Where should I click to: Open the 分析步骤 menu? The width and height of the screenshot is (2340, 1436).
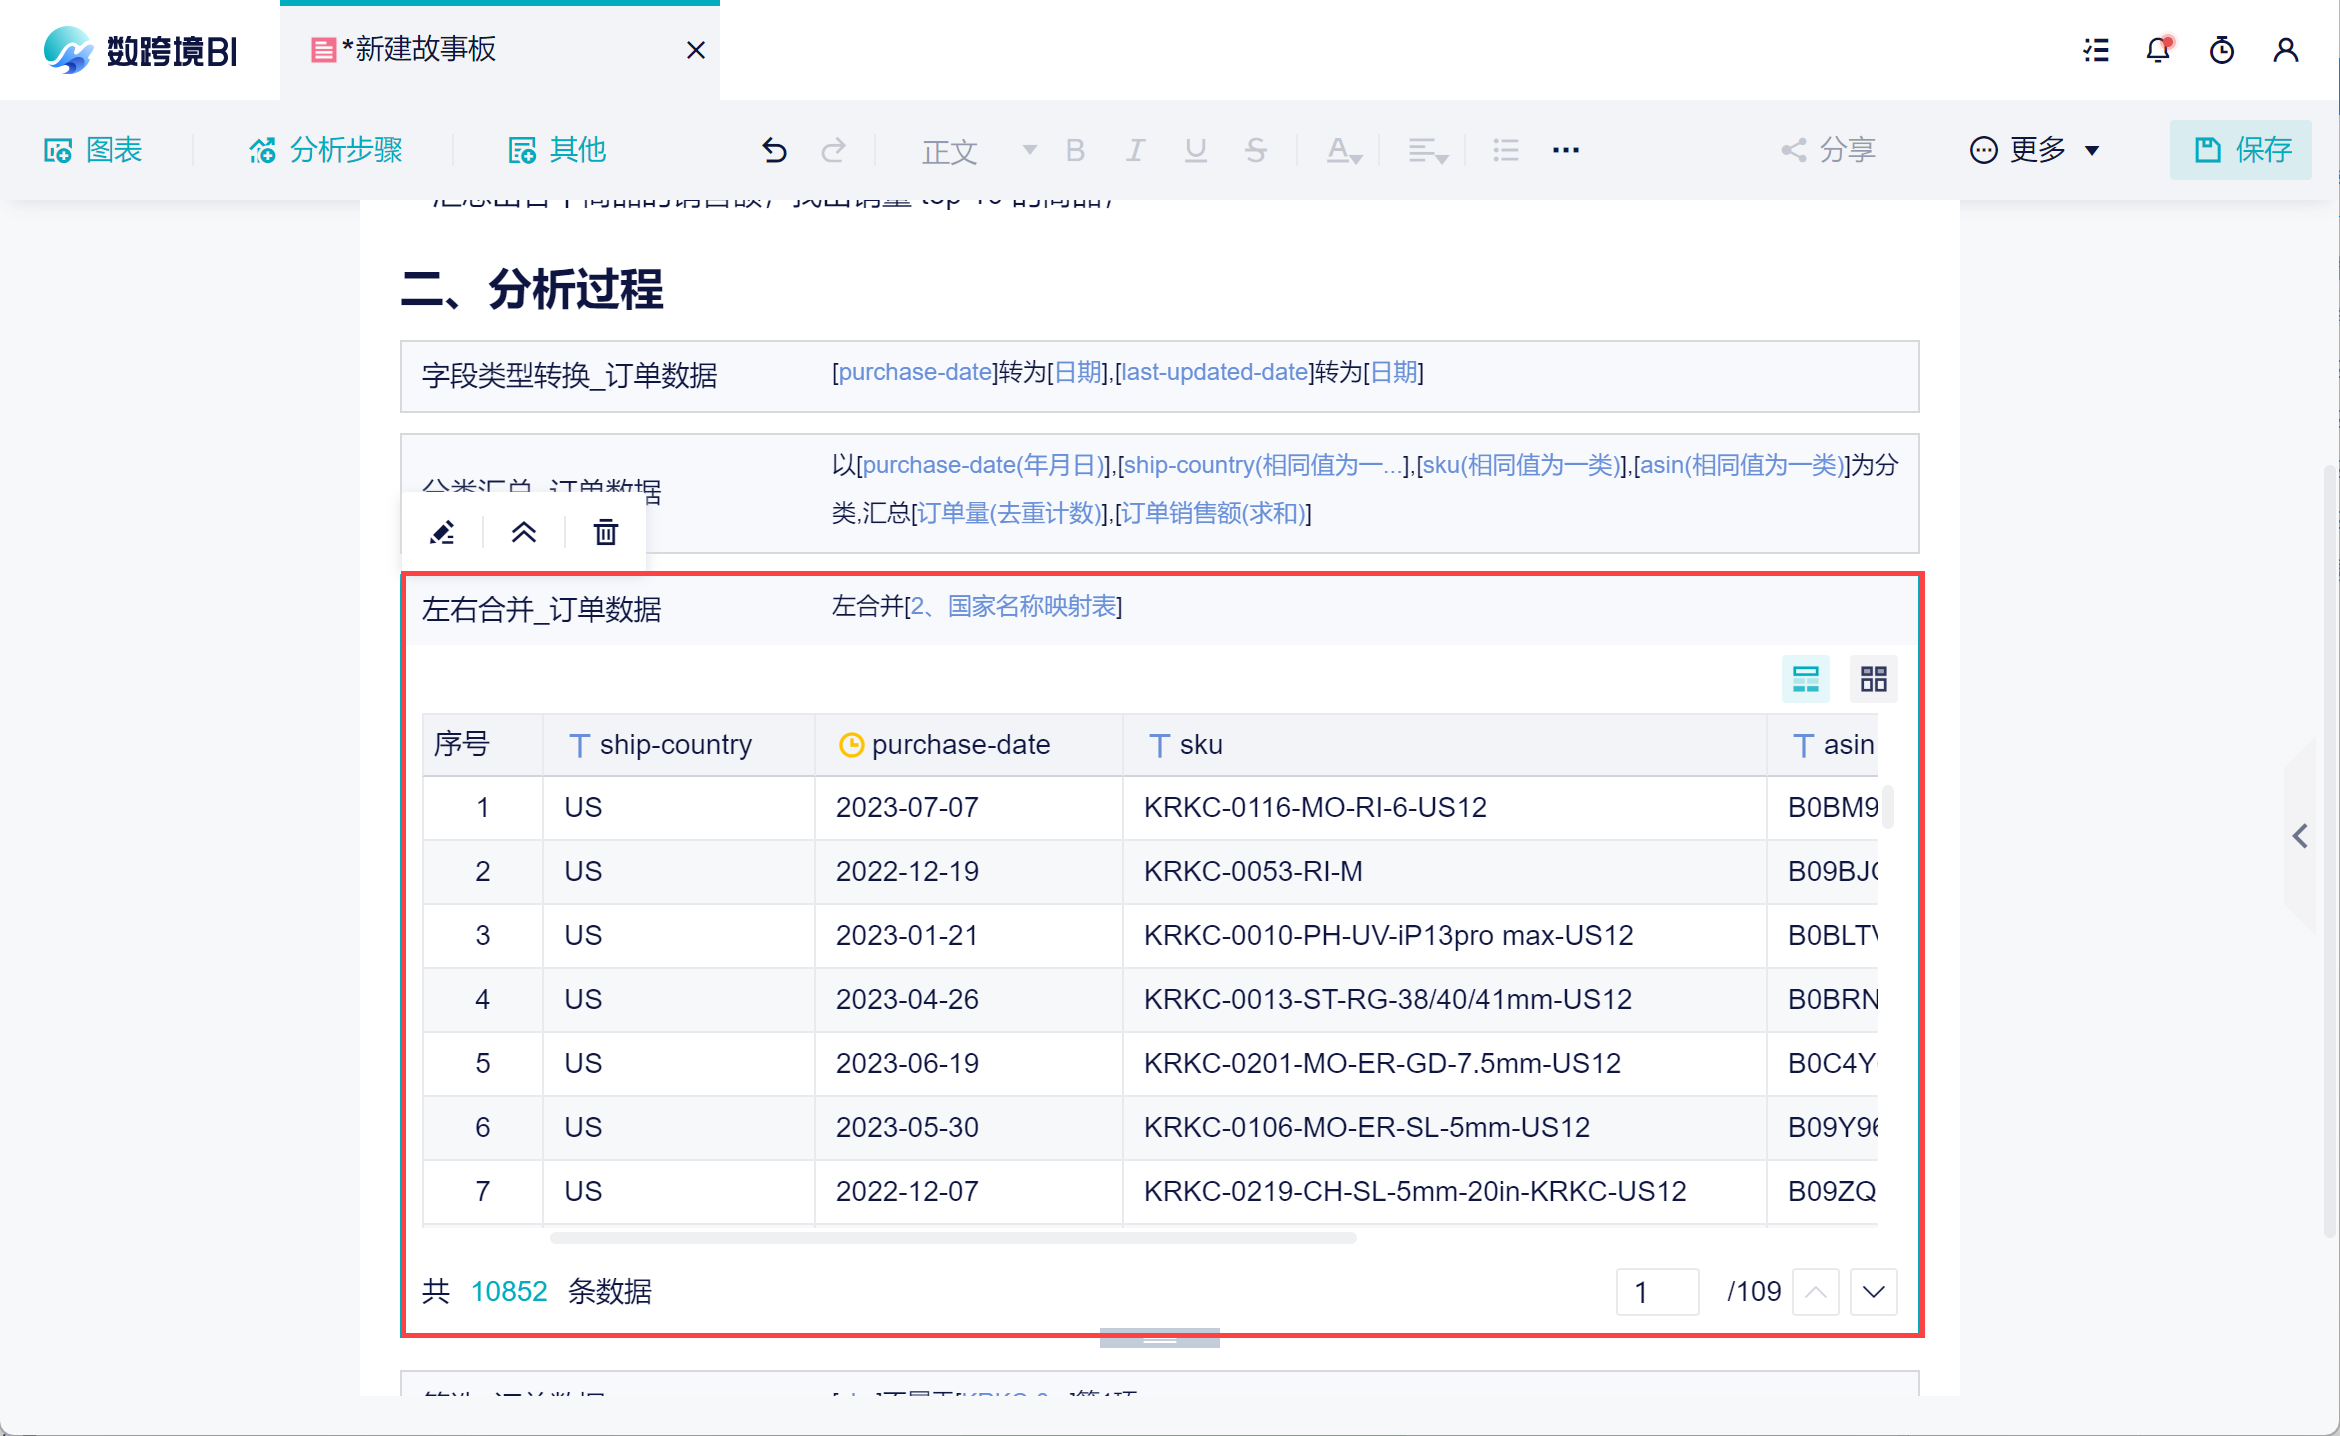pos(326,150)
